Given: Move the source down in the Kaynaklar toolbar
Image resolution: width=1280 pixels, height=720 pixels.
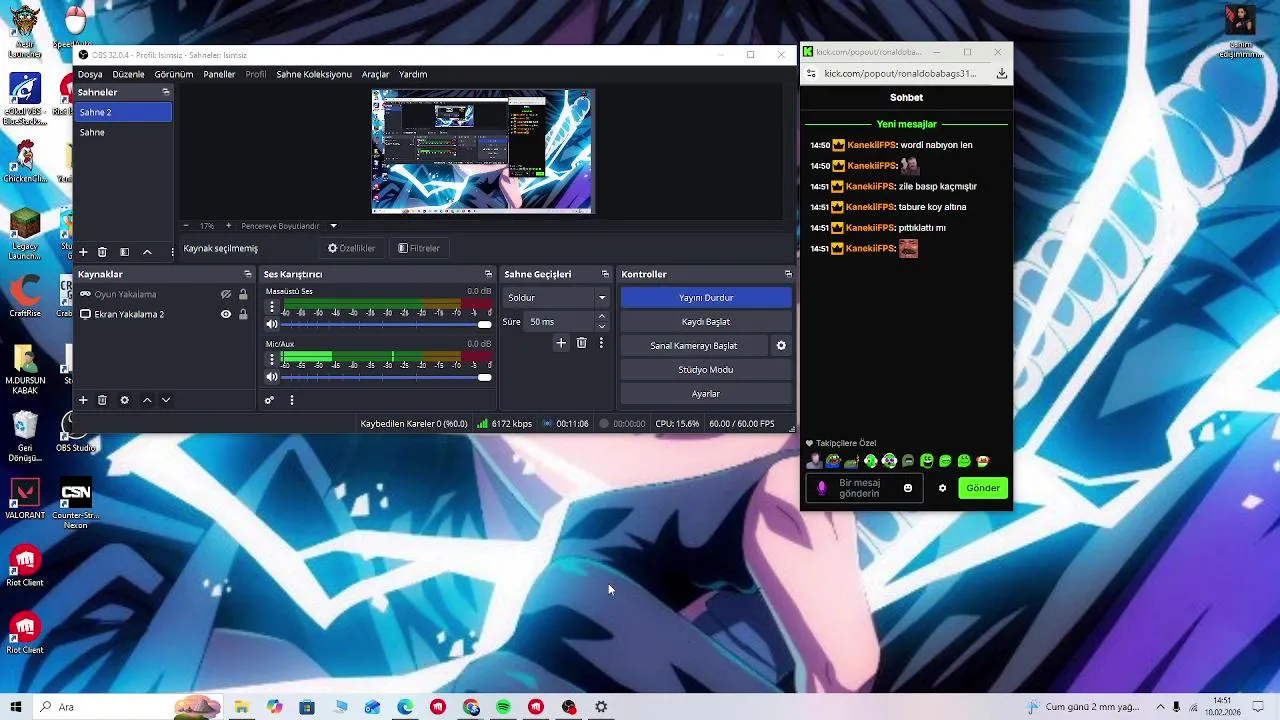Looking at the screenshot, I should tap(166, 400).
